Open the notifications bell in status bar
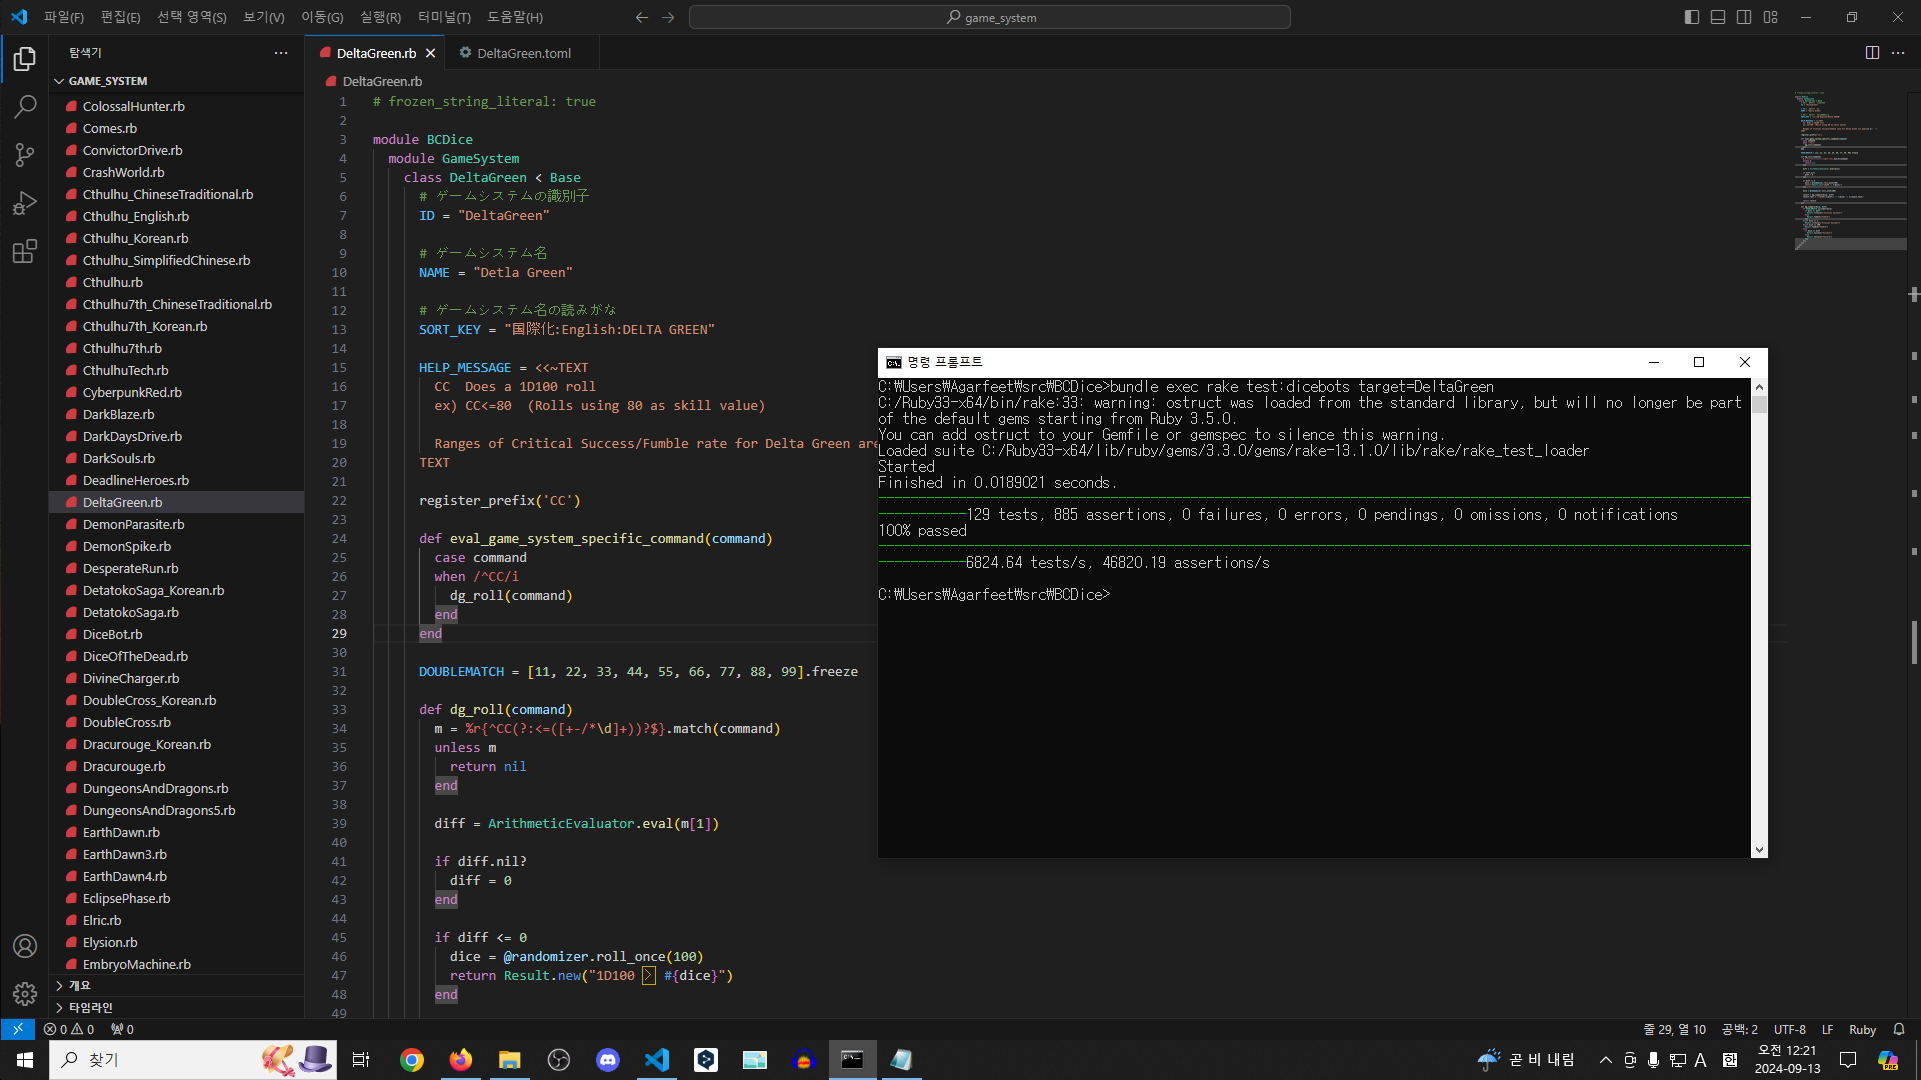1921x1080 pixels. point(1899,1029)
